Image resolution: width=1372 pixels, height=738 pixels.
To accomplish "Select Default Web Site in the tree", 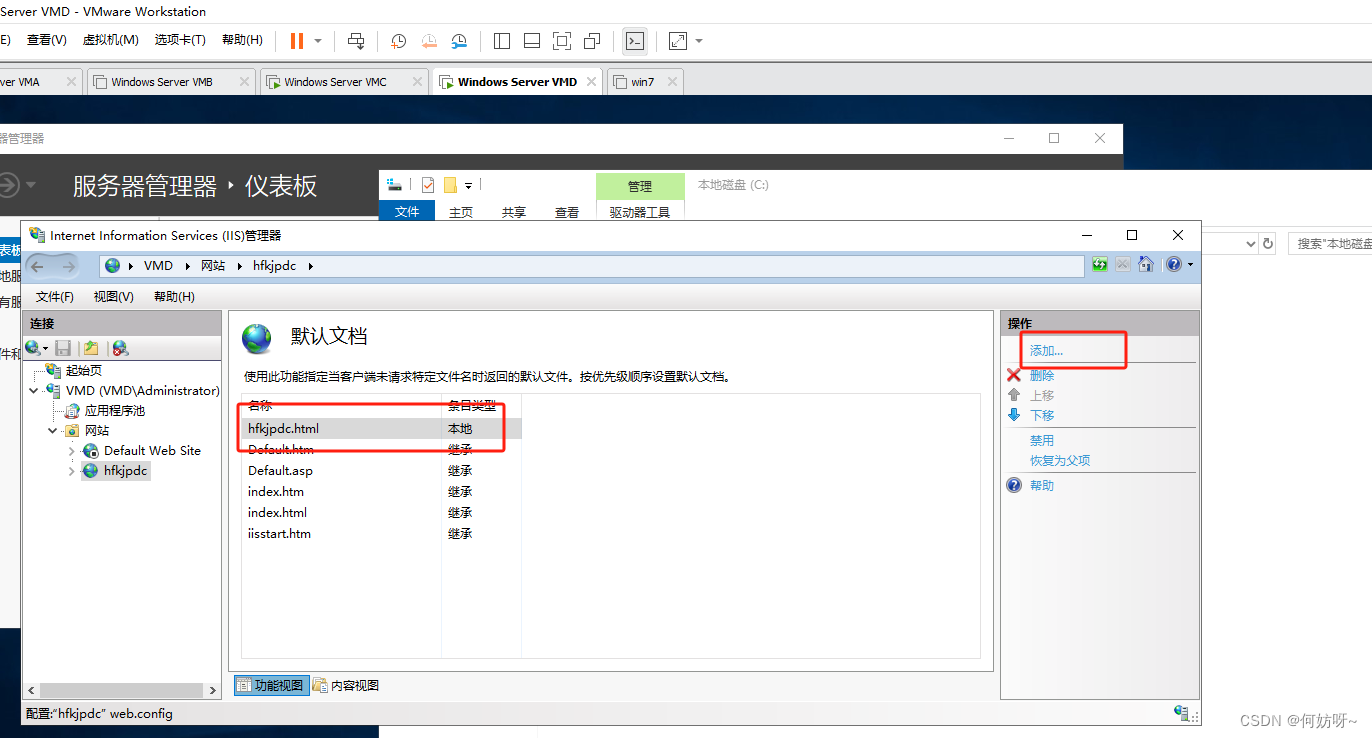I will click(152, 451).
